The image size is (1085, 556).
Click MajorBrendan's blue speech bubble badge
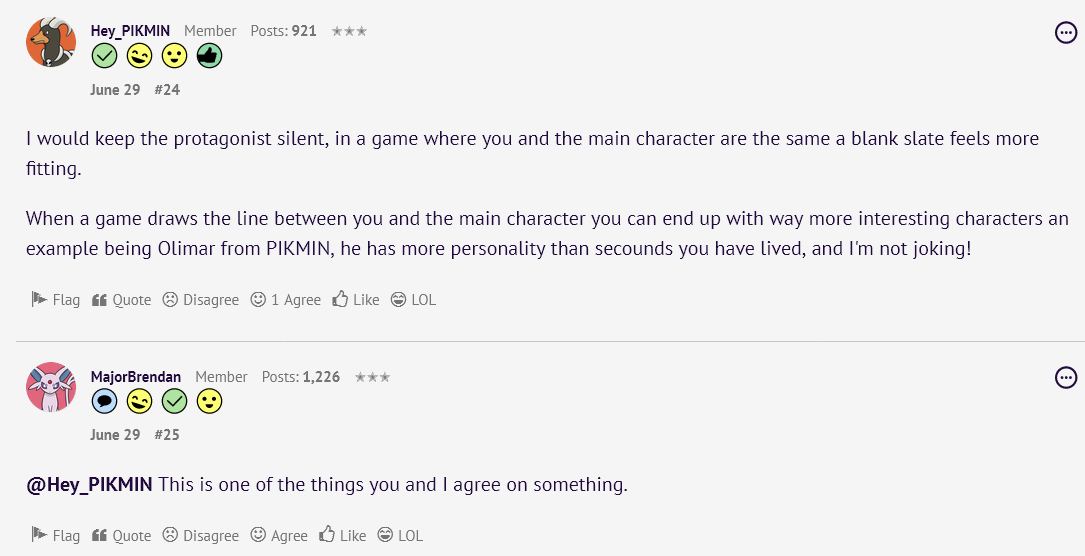click(x=105, y=402)
